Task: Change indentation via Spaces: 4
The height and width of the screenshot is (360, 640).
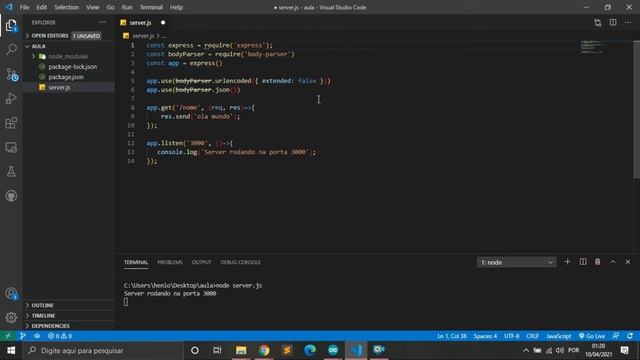Action: pos(485,336)
